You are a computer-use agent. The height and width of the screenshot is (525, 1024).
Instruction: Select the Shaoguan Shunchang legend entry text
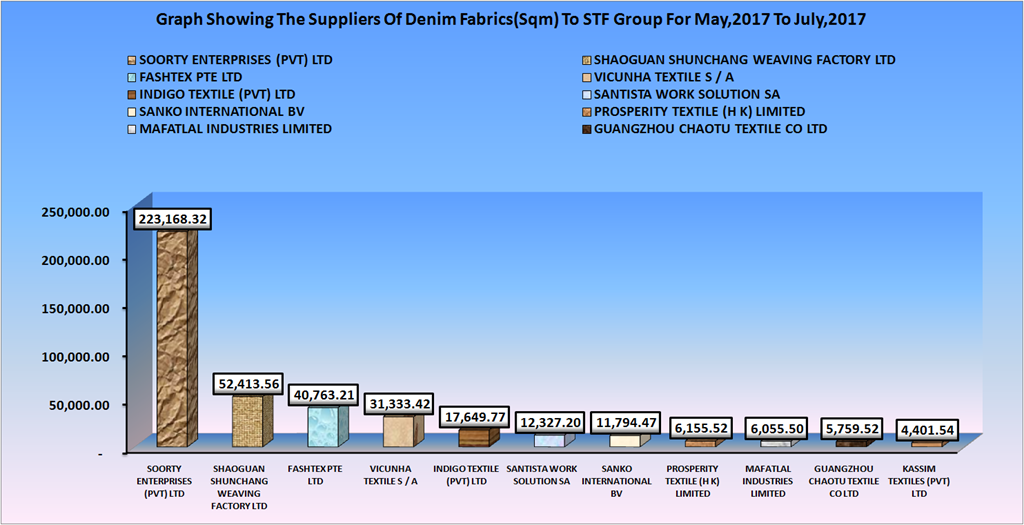pyautogui.click(x=745, y=60)
